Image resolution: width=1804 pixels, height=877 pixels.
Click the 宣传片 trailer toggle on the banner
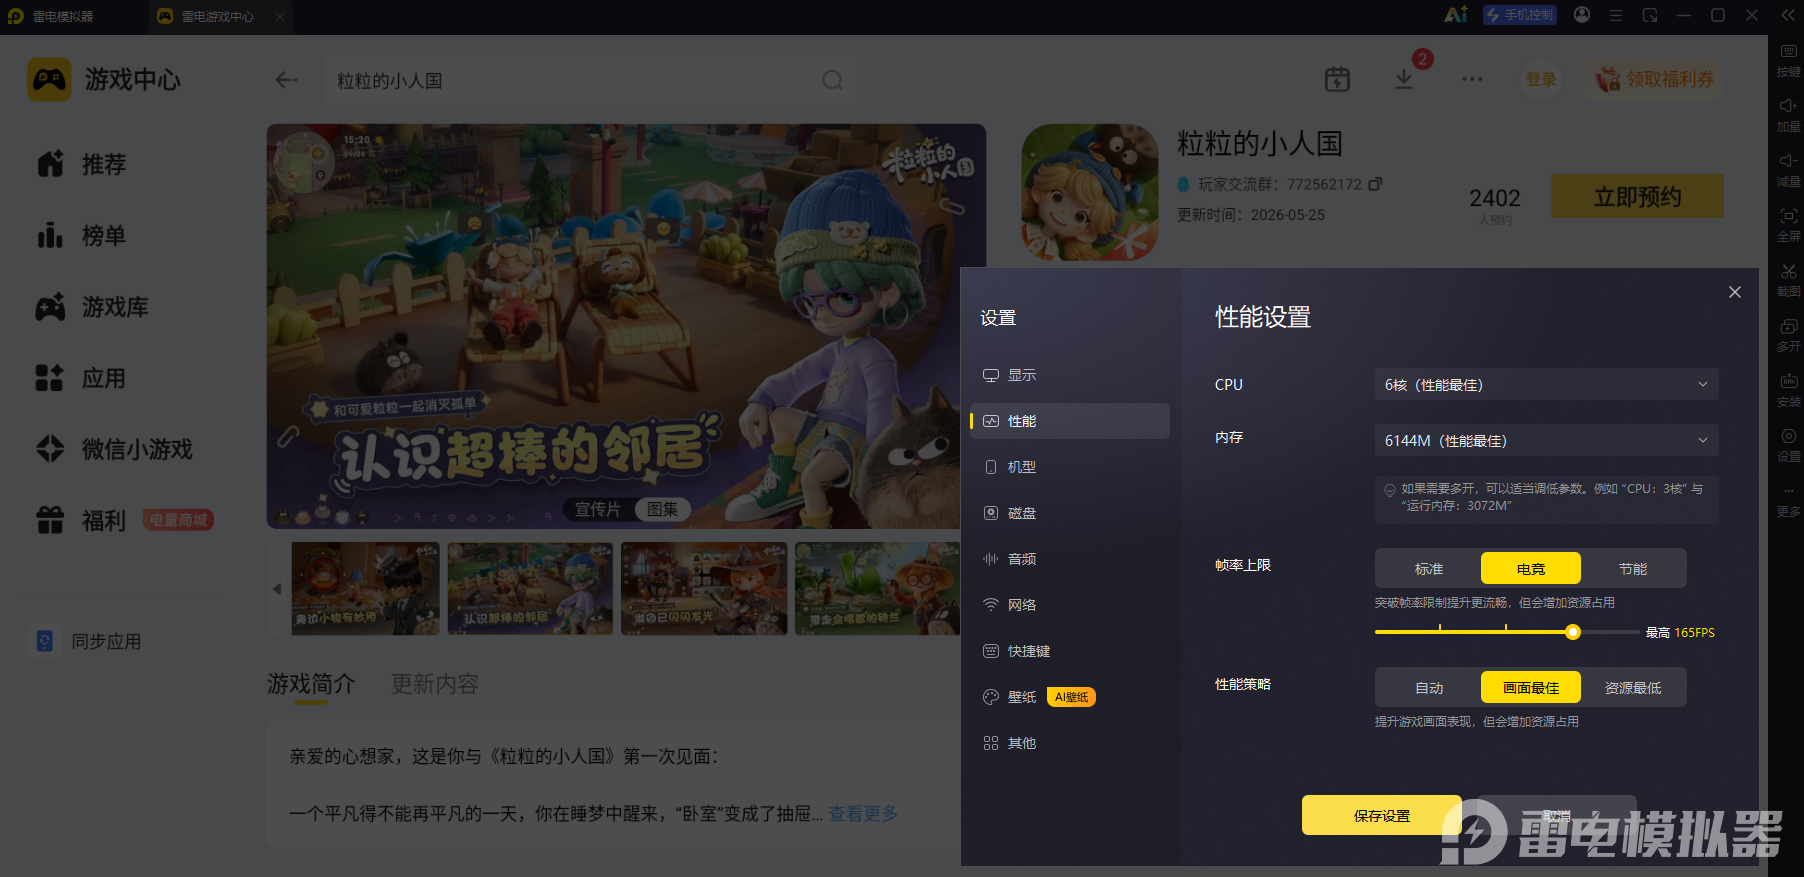coord(598,509)
